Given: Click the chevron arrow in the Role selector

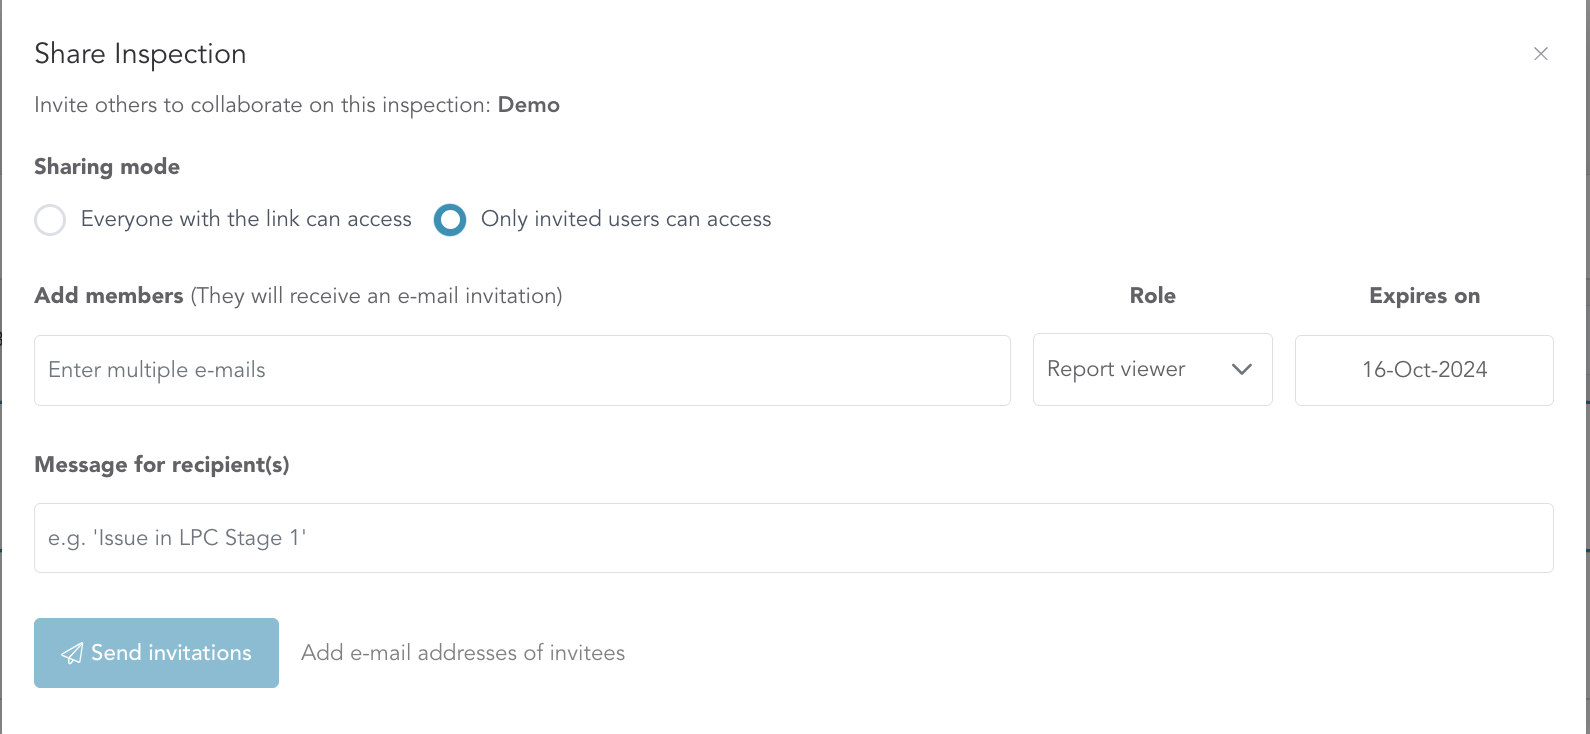Looking at the screenshot, I should click(x=1242, y=370).
